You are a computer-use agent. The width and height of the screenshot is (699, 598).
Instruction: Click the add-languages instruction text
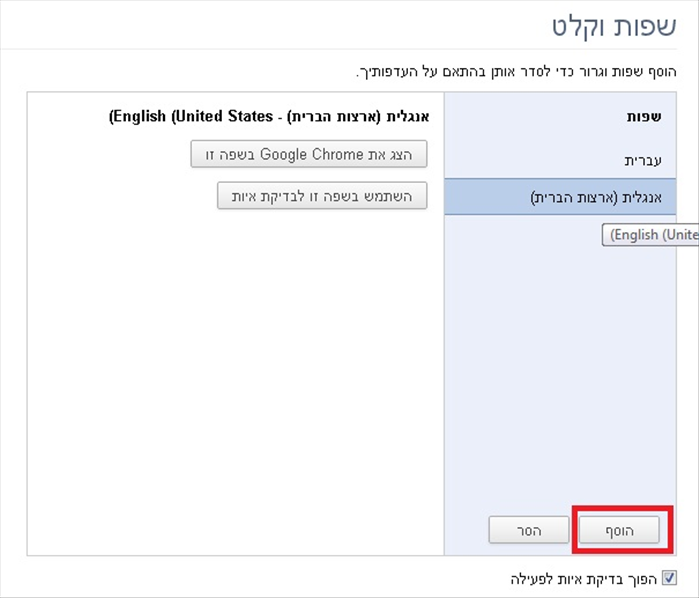coord(516,72)
